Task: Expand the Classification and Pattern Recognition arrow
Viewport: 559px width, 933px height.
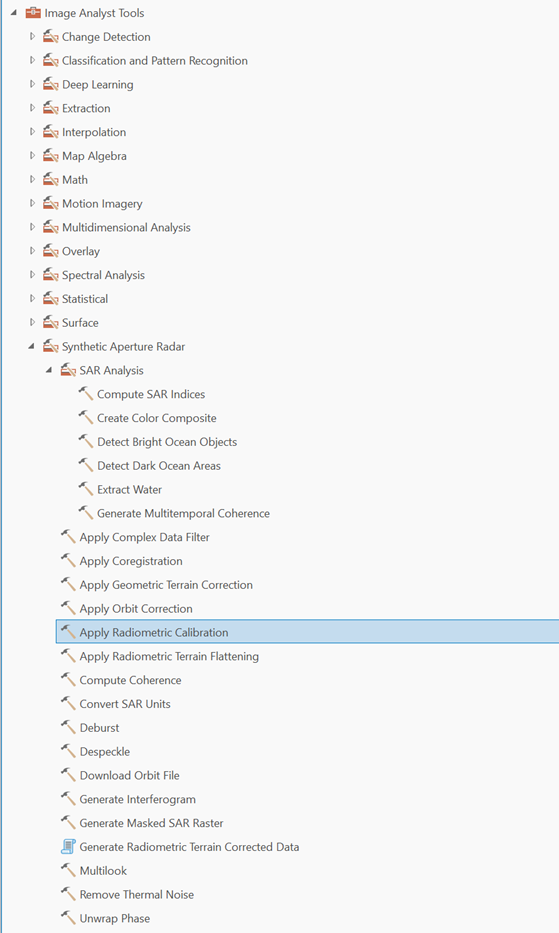Action: (32, 60)
